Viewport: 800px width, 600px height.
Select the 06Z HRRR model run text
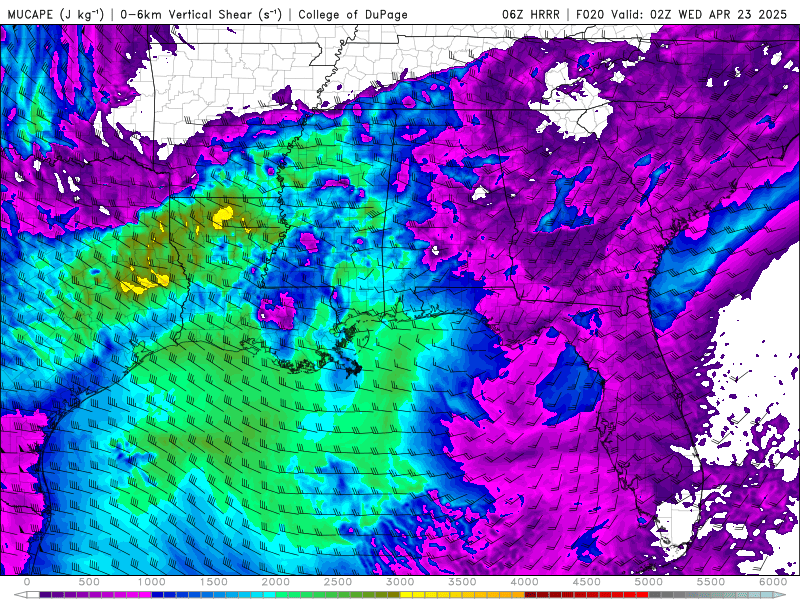click(531, 14)
